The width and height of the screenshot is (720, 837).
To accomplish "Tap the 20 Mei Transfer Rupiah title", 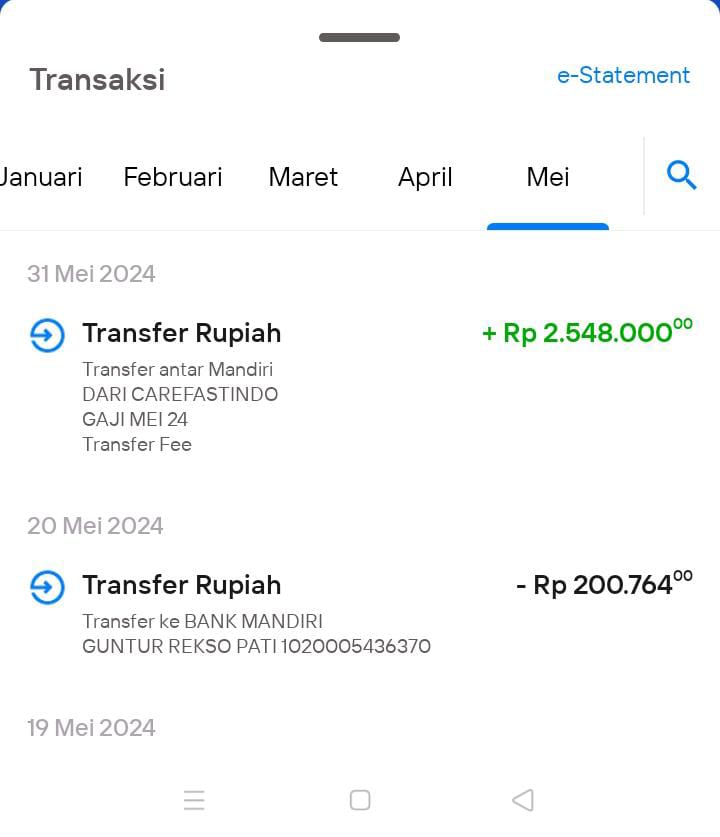I will [x=181, y=585].
